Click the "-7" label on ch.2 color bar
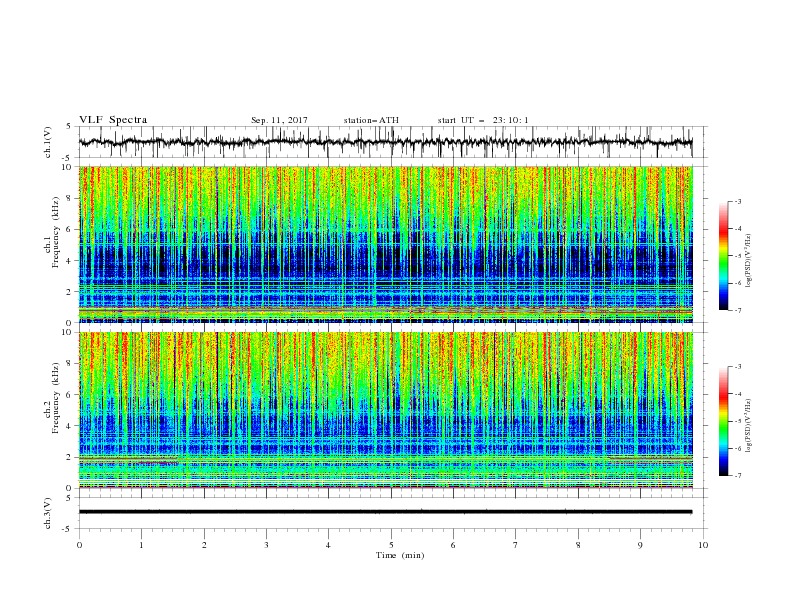Image resolution: width=792 pixels, height=612 pixels. pyautogui.click(x=738, y=476)
